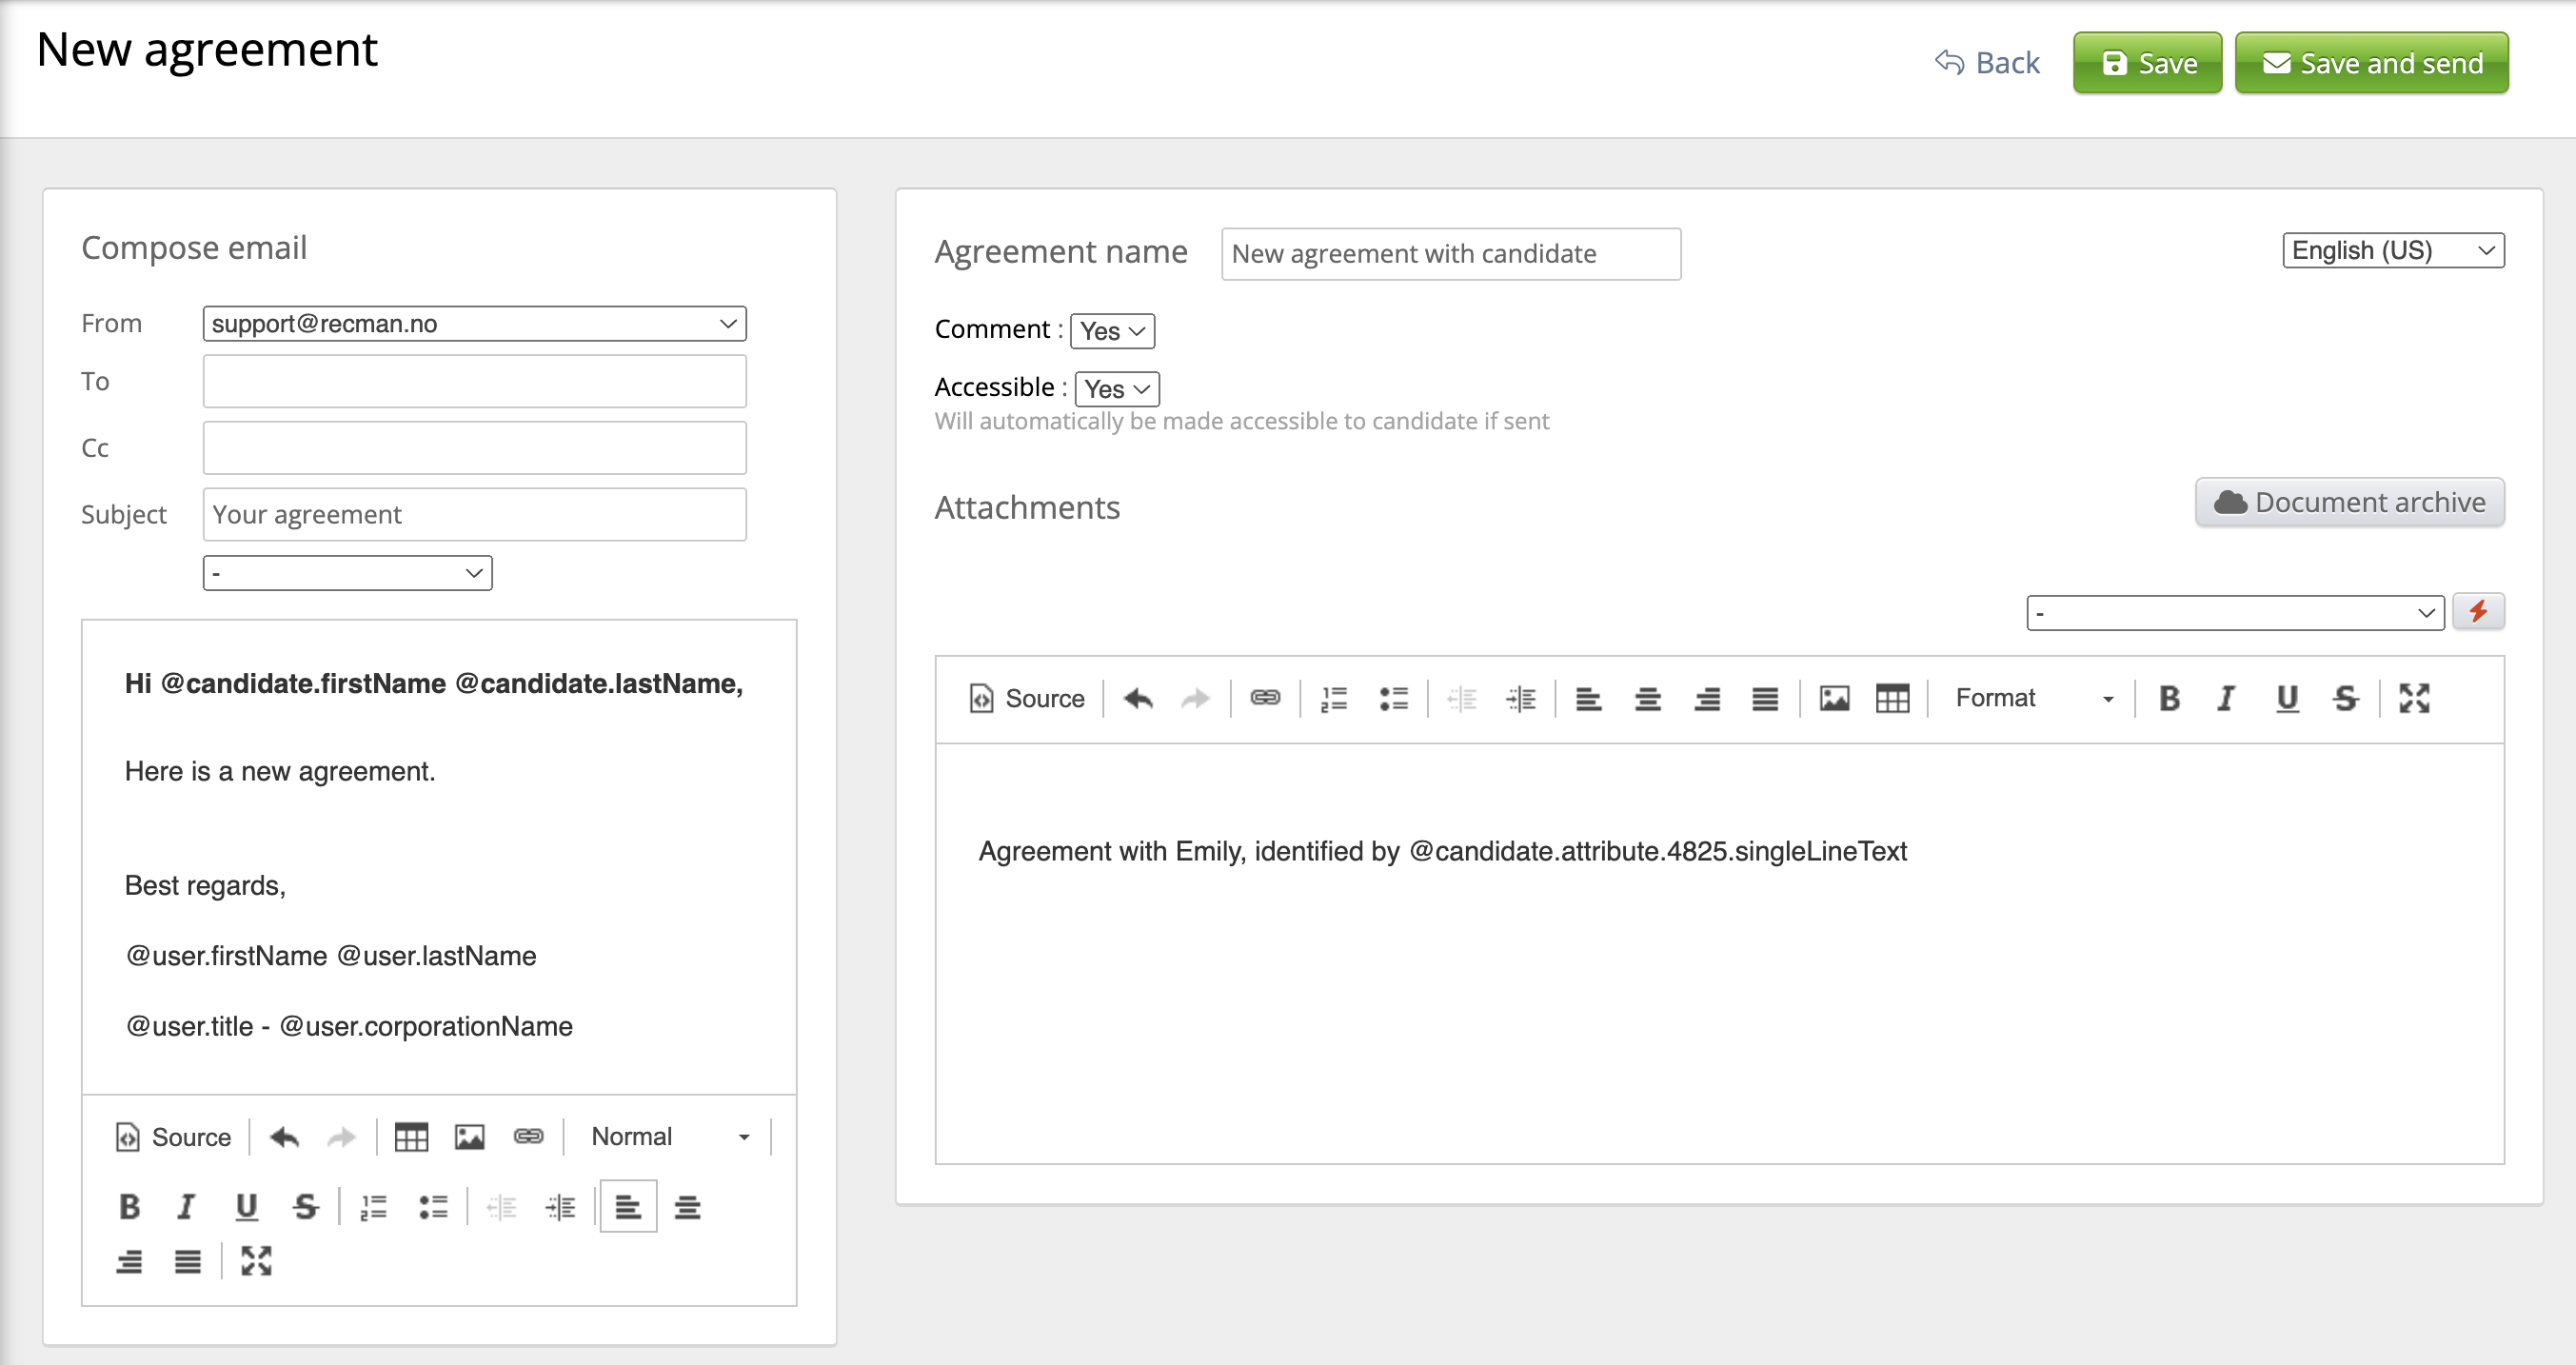This screenshot has height=1365, width=2576.
Task: Click the red lightning bolt icon
Action: tap(2477, 611)
